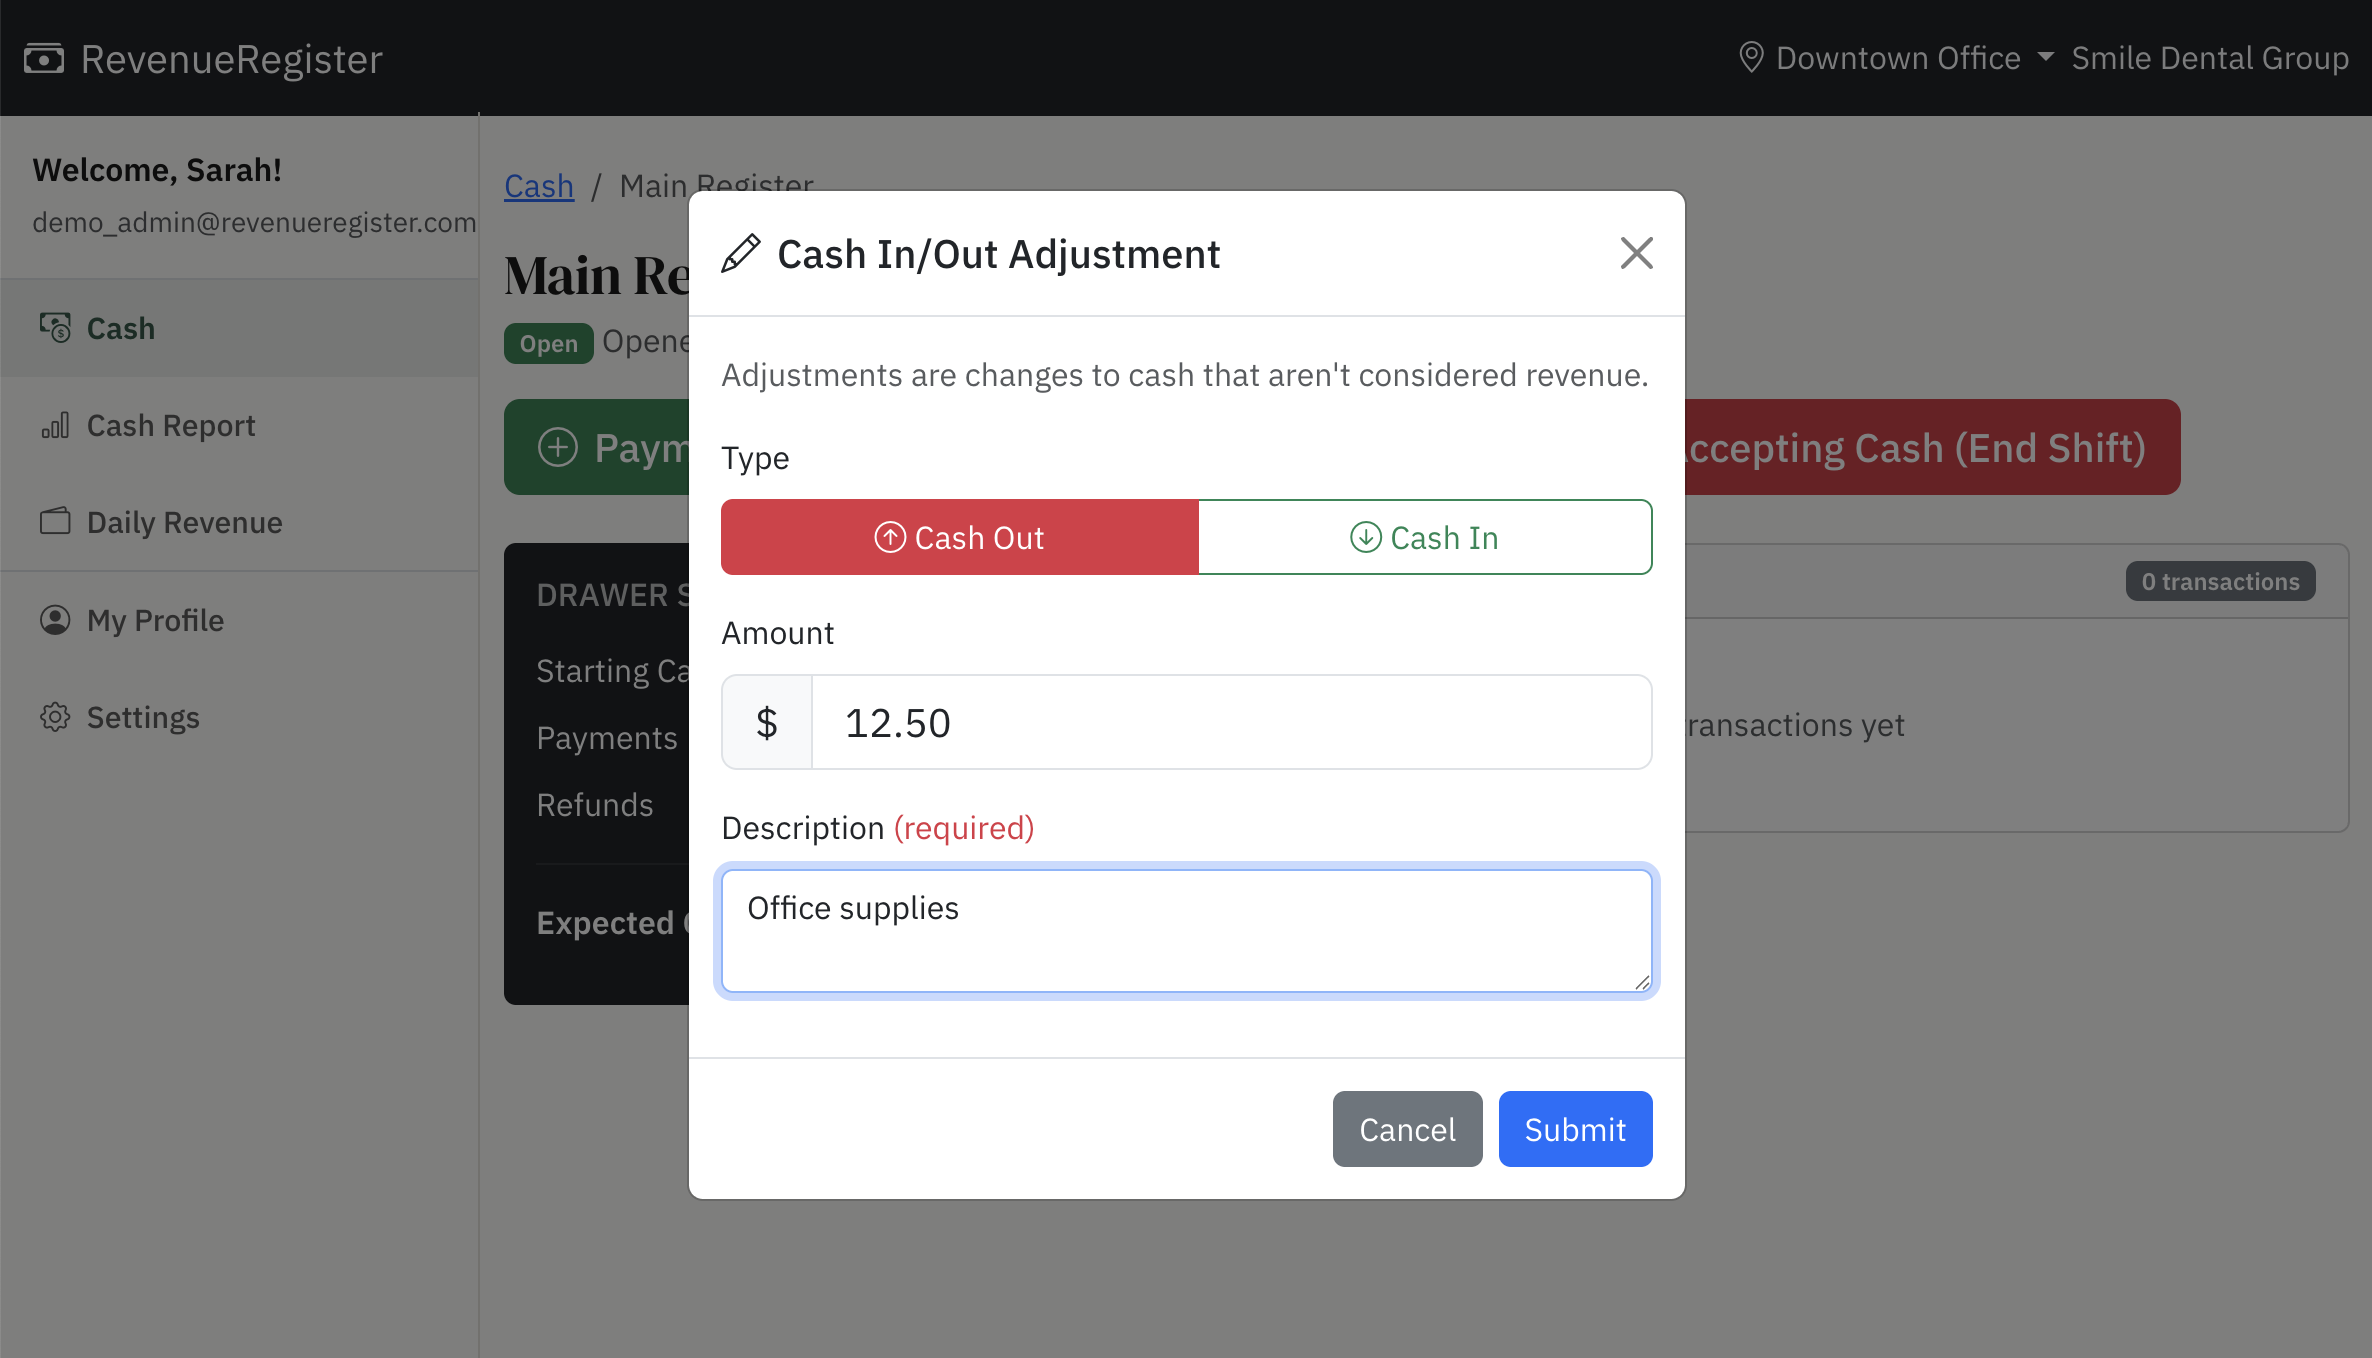The image size is (2372, 1358).
Task: Click the My Profile avatar icon
Action: [x=55, y=620]
